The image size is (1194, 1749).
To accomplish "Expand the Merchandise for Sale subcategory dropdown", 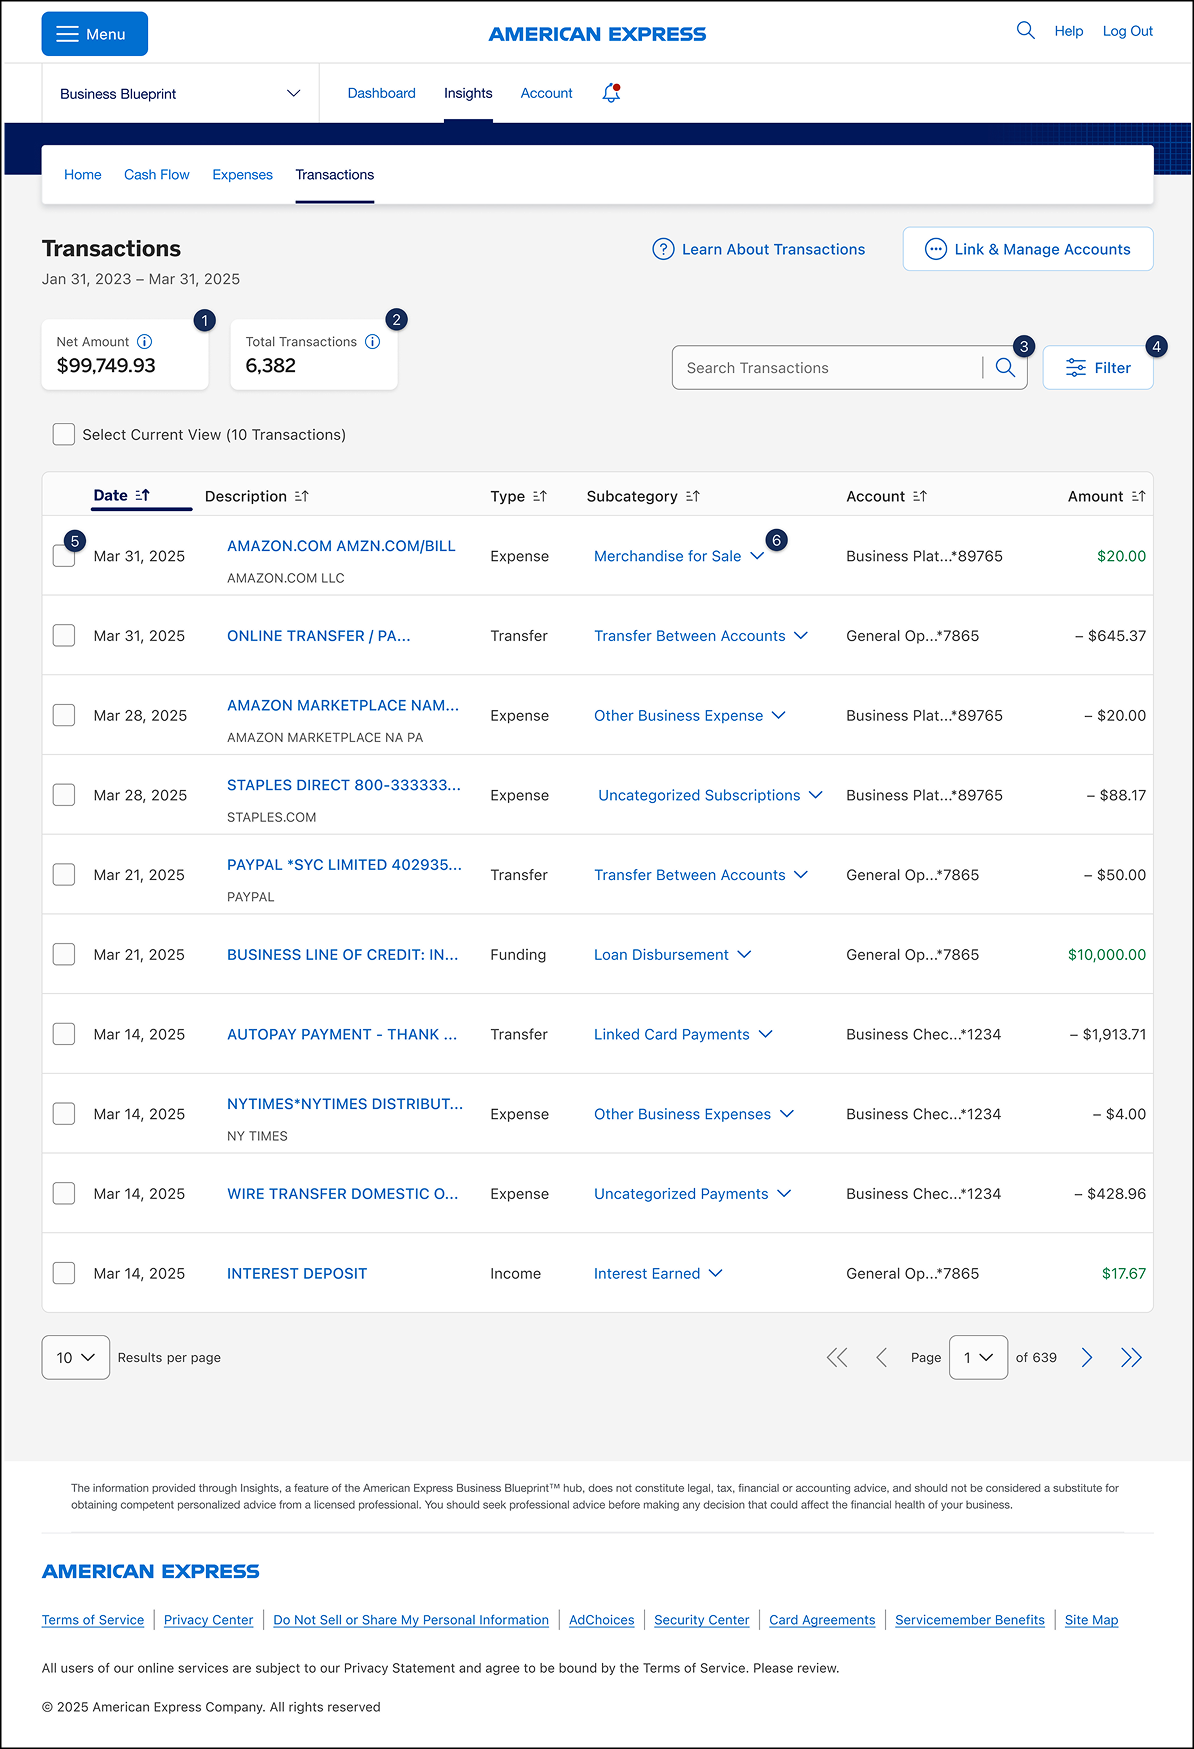I will click(757, 556).
